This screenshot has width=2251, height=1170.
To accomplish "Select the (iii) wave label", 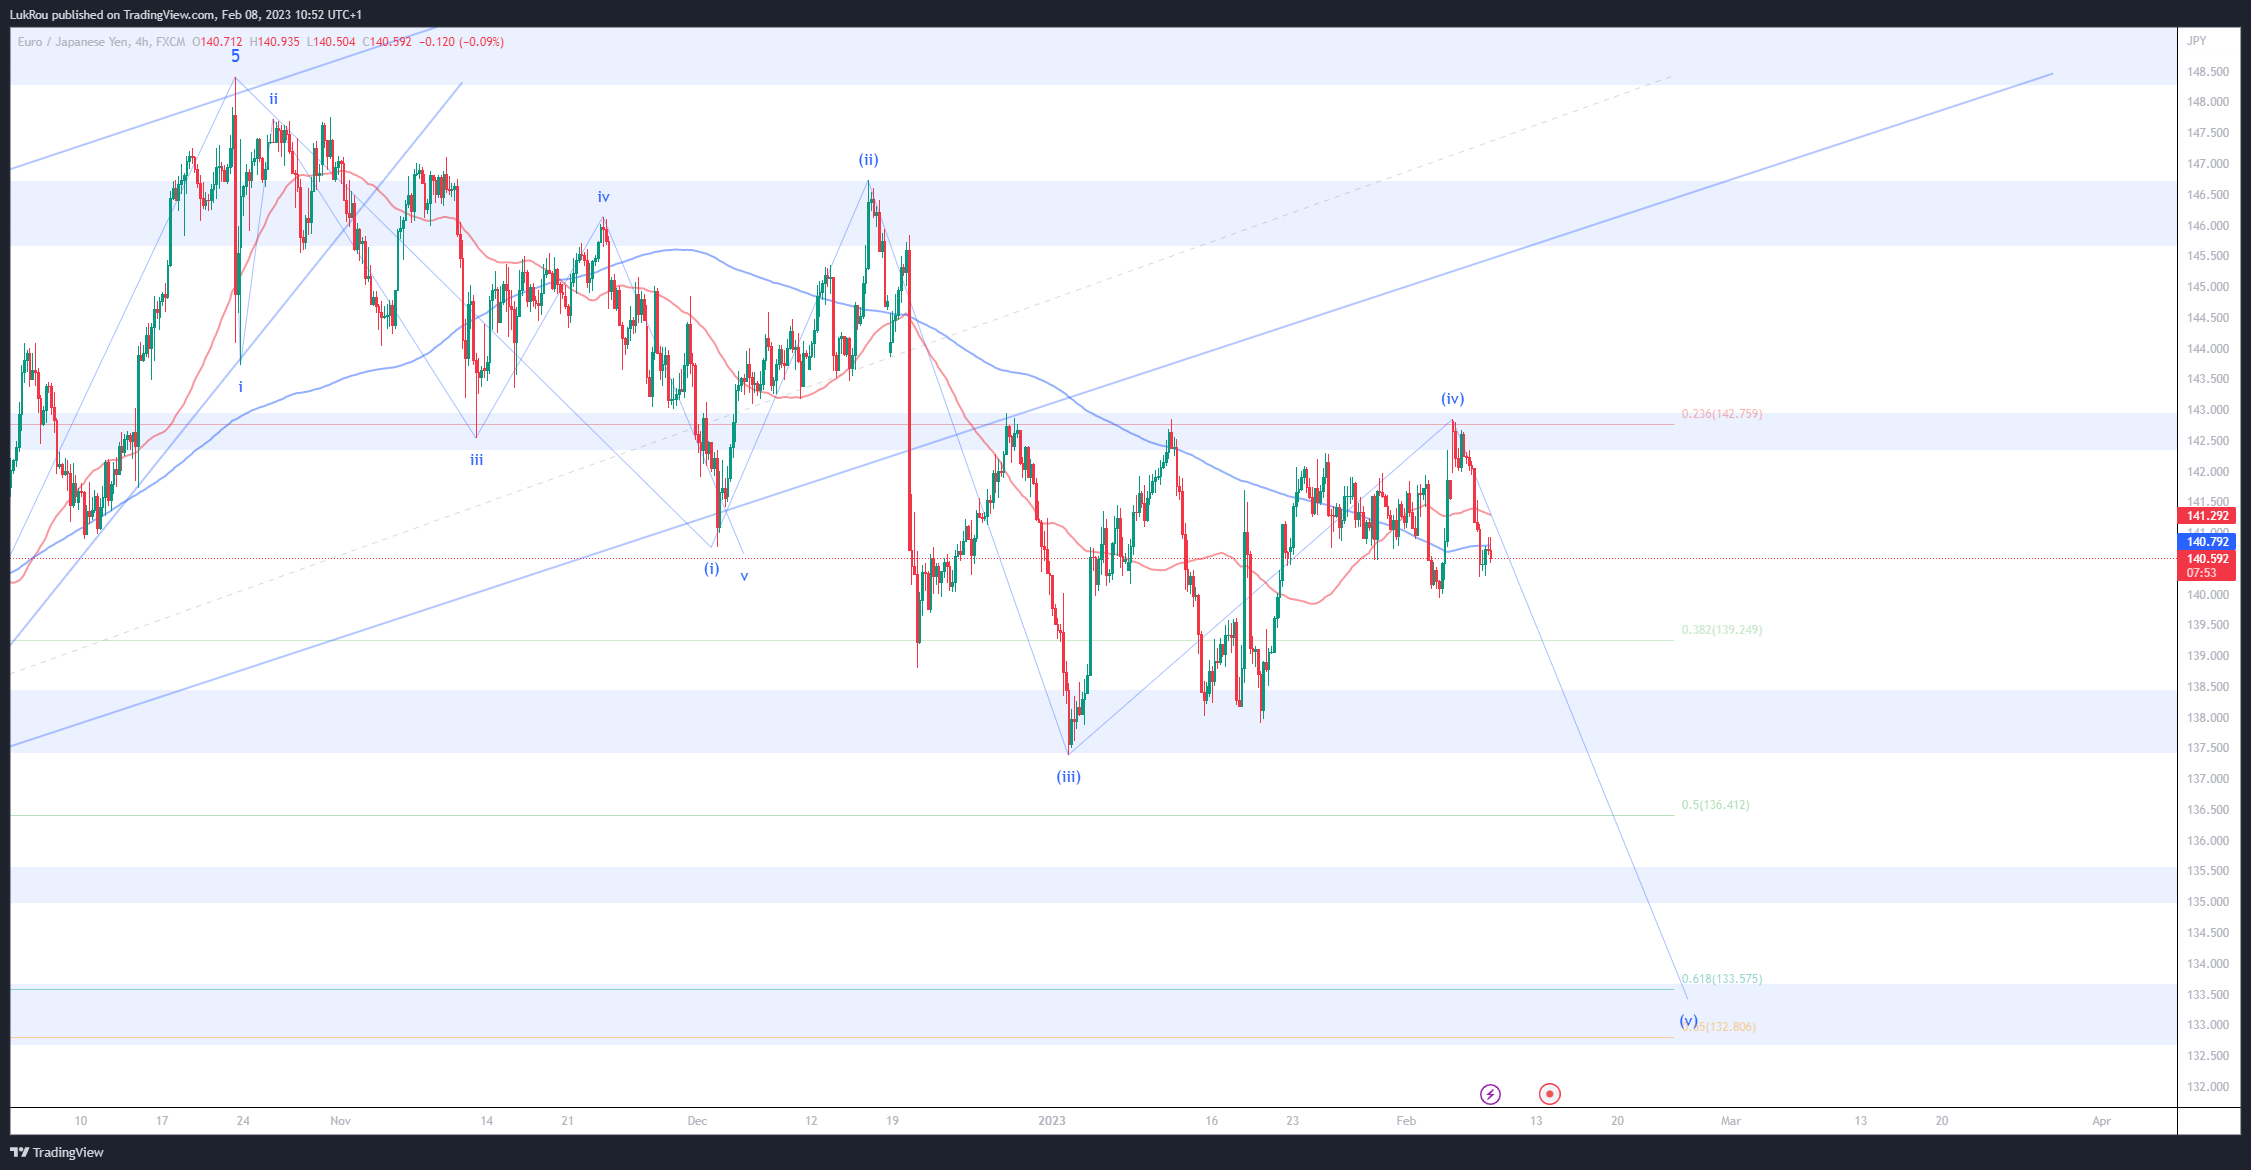I will click(1068, 776).
